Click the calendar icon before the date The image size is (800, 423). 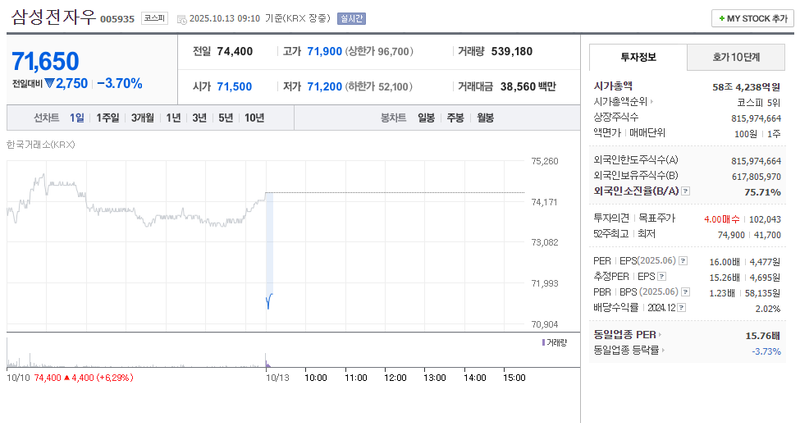tap(180, 19)
